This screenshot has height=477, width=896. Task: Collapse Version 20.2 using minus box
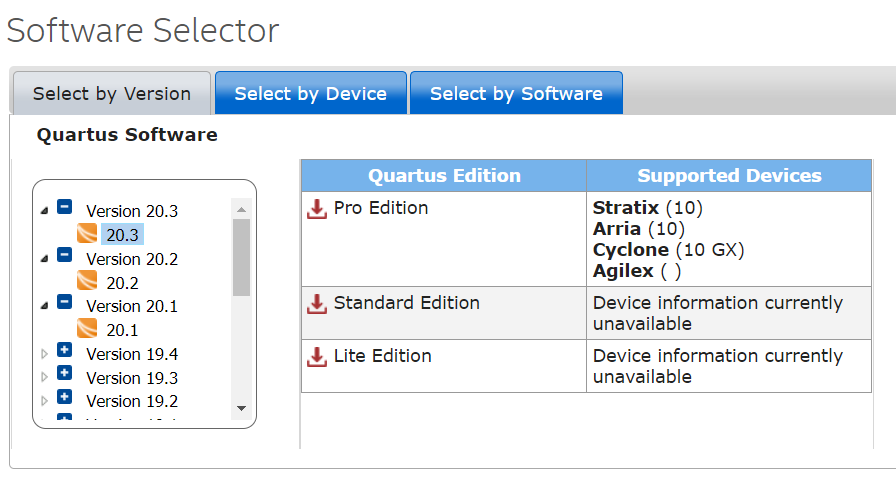(x=65, y=256)
